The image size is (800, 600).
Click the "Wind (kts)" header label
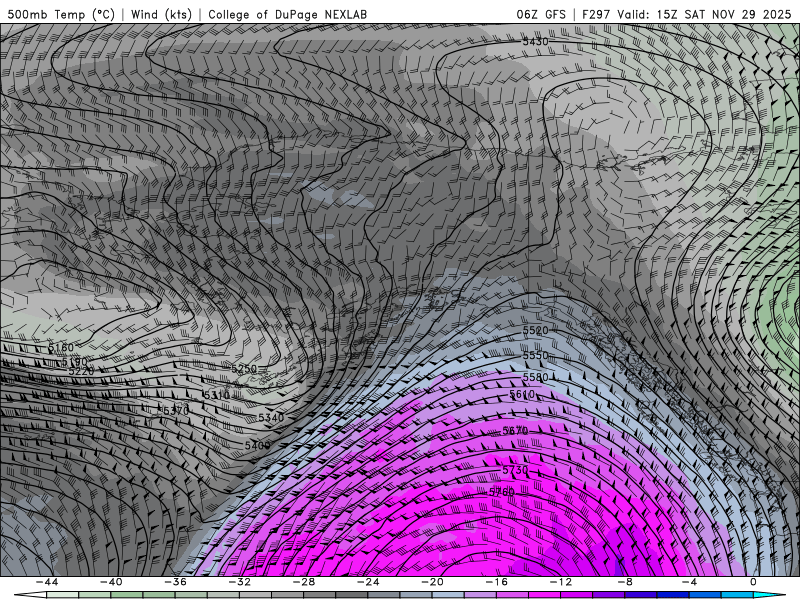pyautogui.click(x=161, y=14)
